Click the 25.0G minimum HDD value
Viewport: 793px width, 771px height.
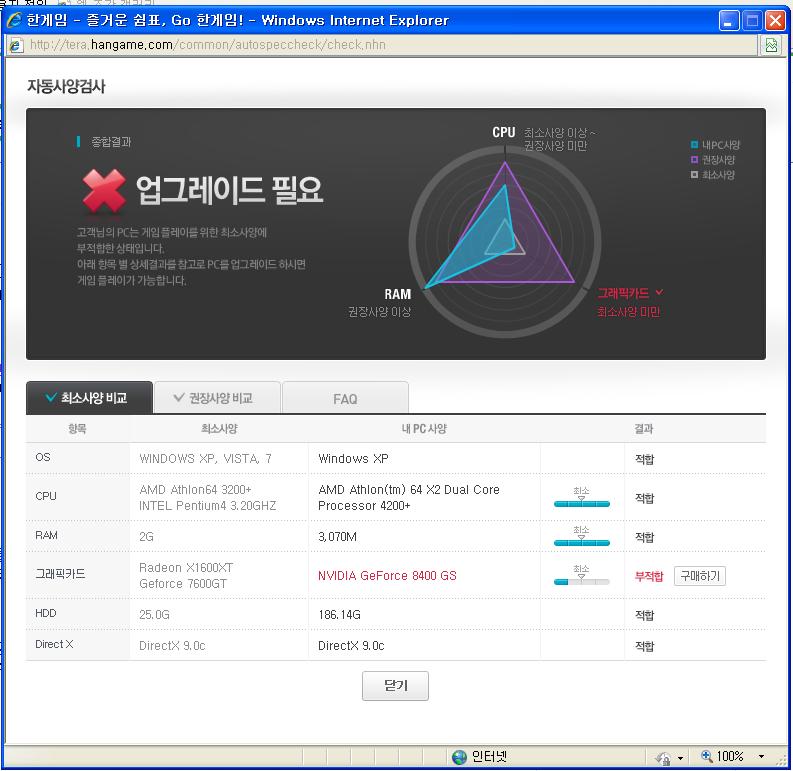click(154, 615)
